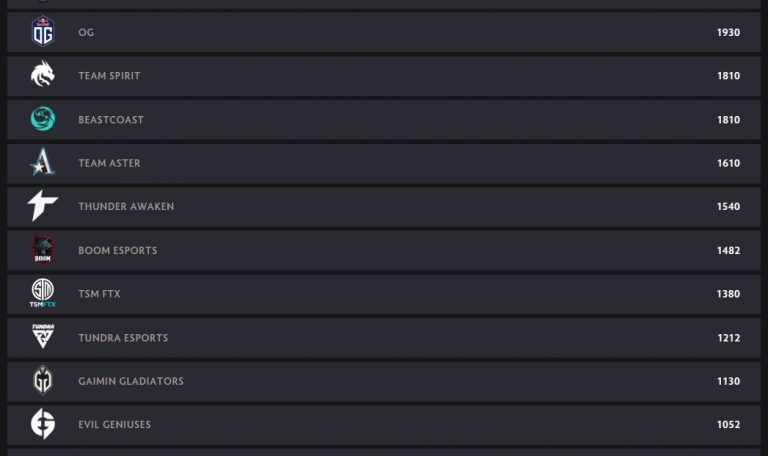Click the Team Aster star logo
This screenshot has height=456, width=768.
click(43, 163)
